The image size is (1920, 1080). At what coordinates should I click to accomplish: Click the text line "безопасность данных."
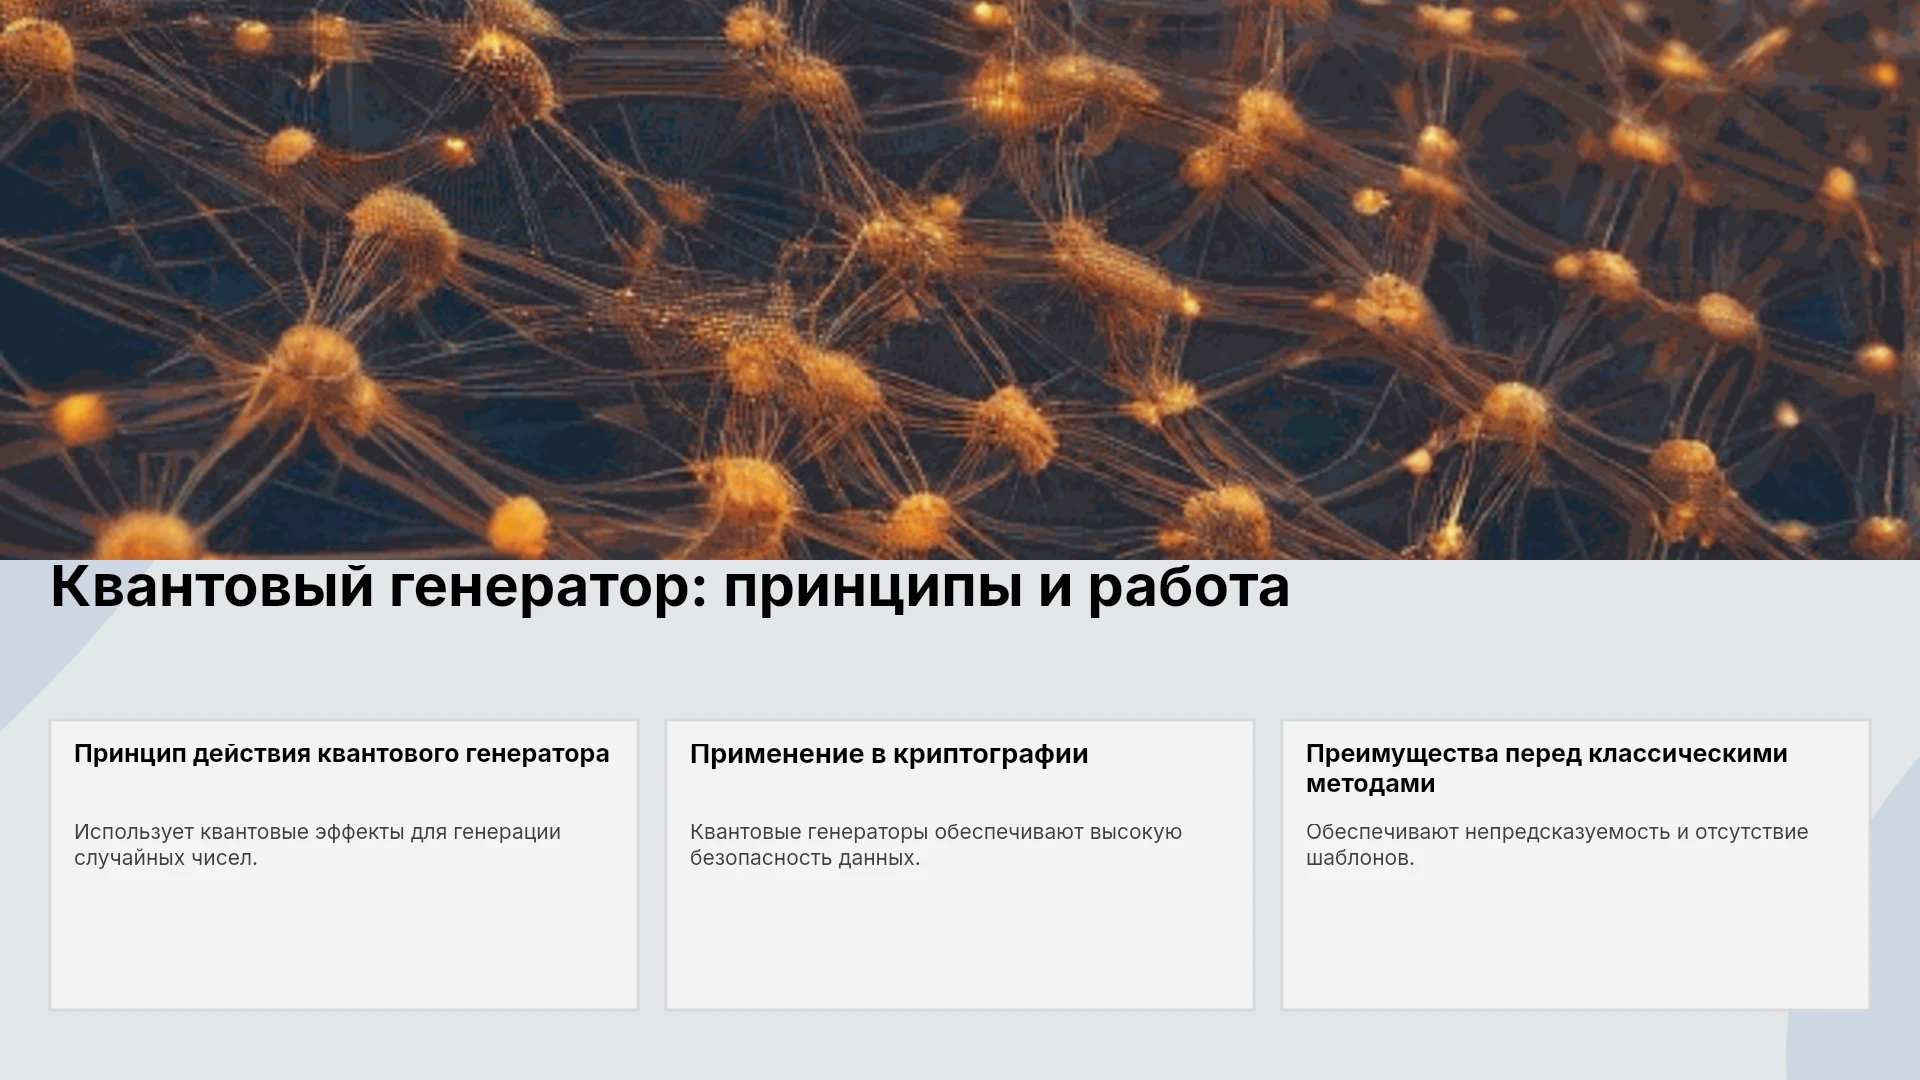click(x=805, y=858)
